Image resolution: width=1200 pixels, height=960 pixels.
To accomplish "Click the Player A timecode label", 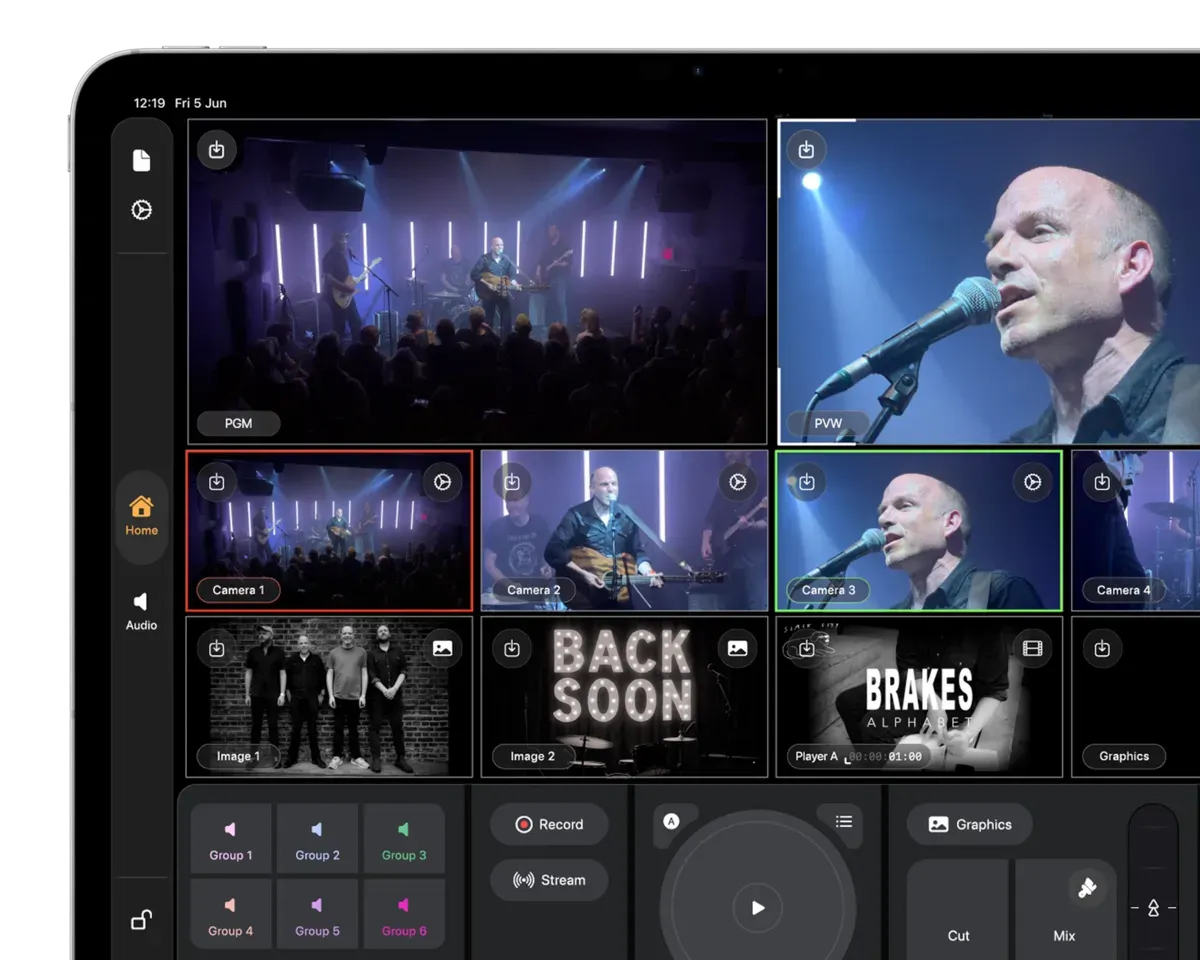I will tap(859, 756).
